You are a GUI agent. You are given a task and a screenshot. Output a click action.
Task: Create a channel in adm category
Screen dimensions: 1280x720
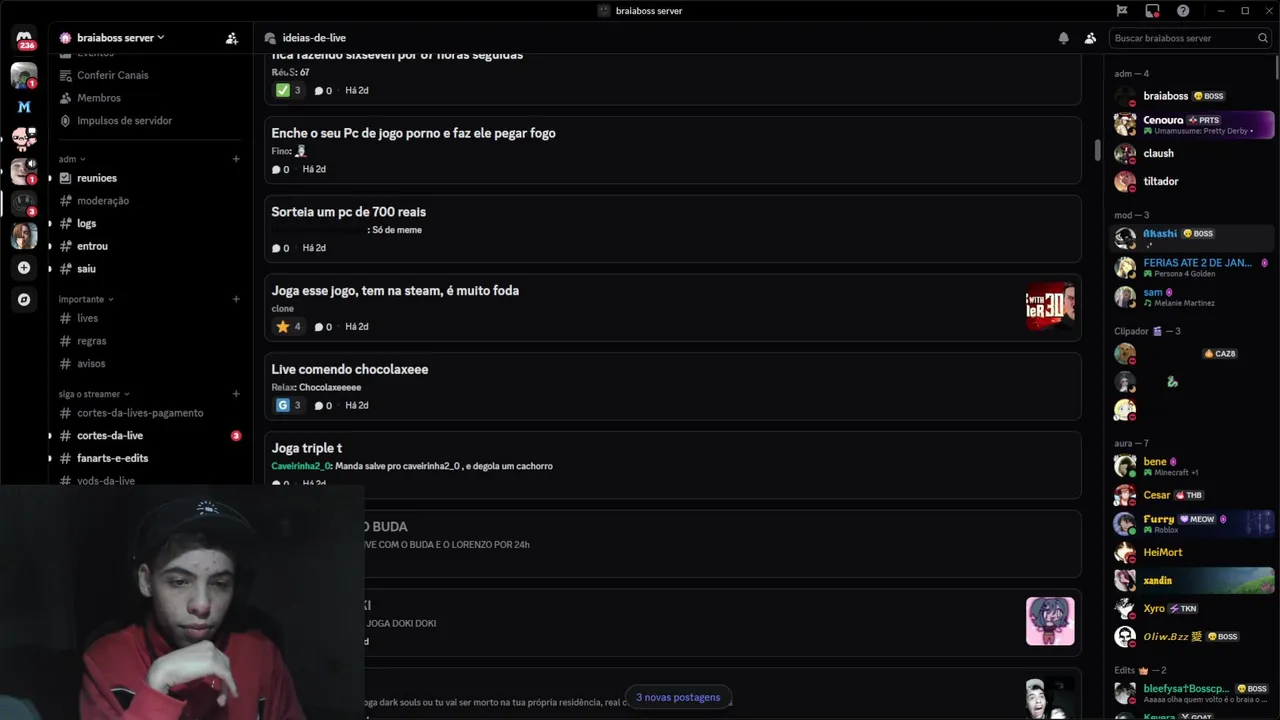tap(236, 159)
